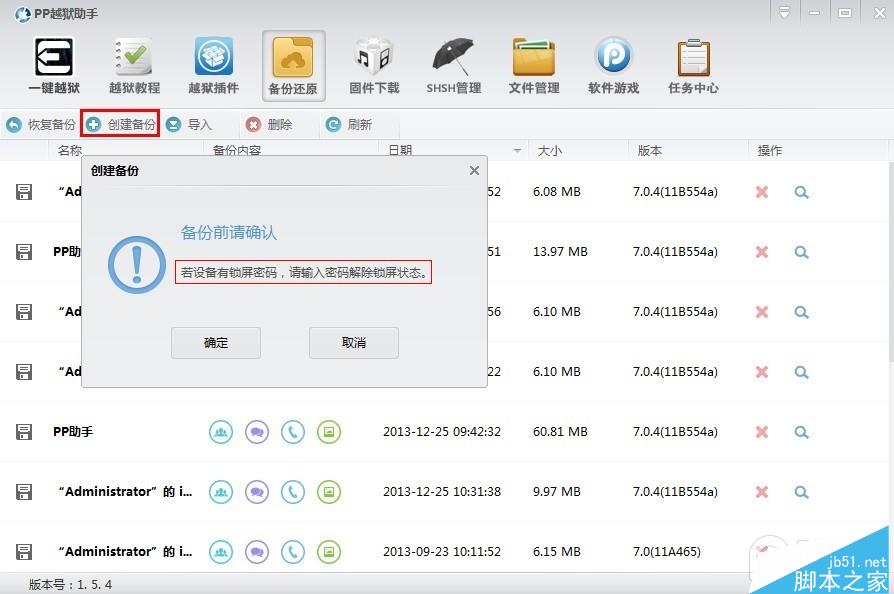Viewport: 894px width, 594px height.
Task: Delete the PP助手 backup with the red X
Action: [x=762, y=432]
